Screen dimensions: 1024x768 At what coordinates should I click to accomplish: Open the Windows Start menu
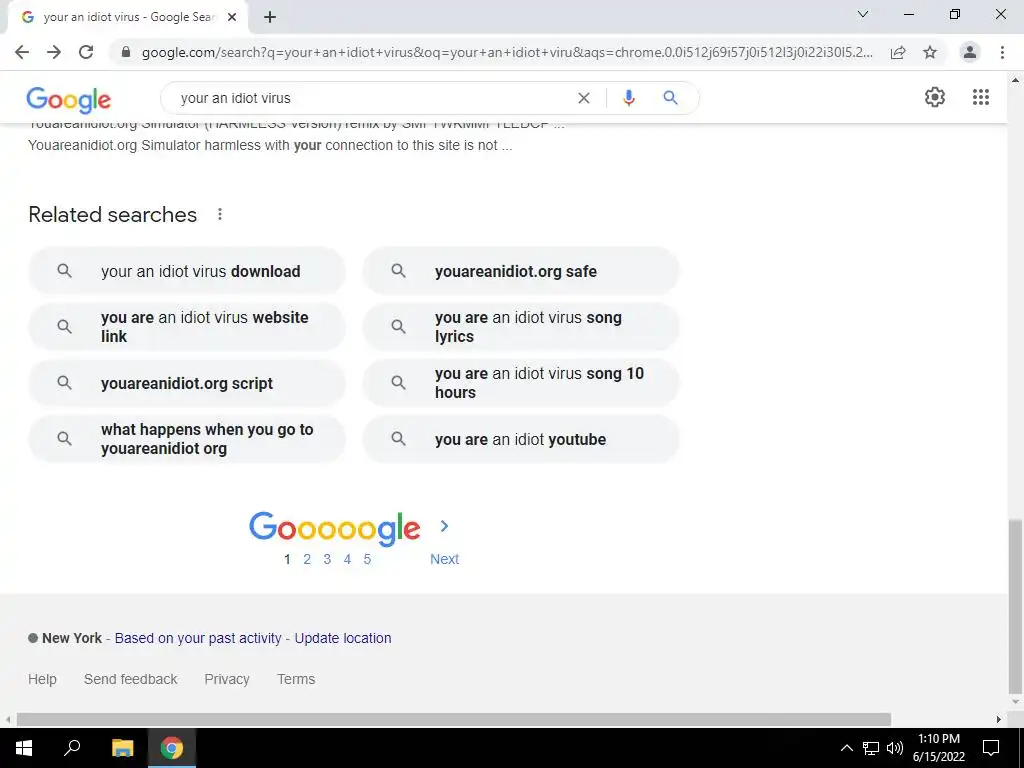click(x=24, y=748)
